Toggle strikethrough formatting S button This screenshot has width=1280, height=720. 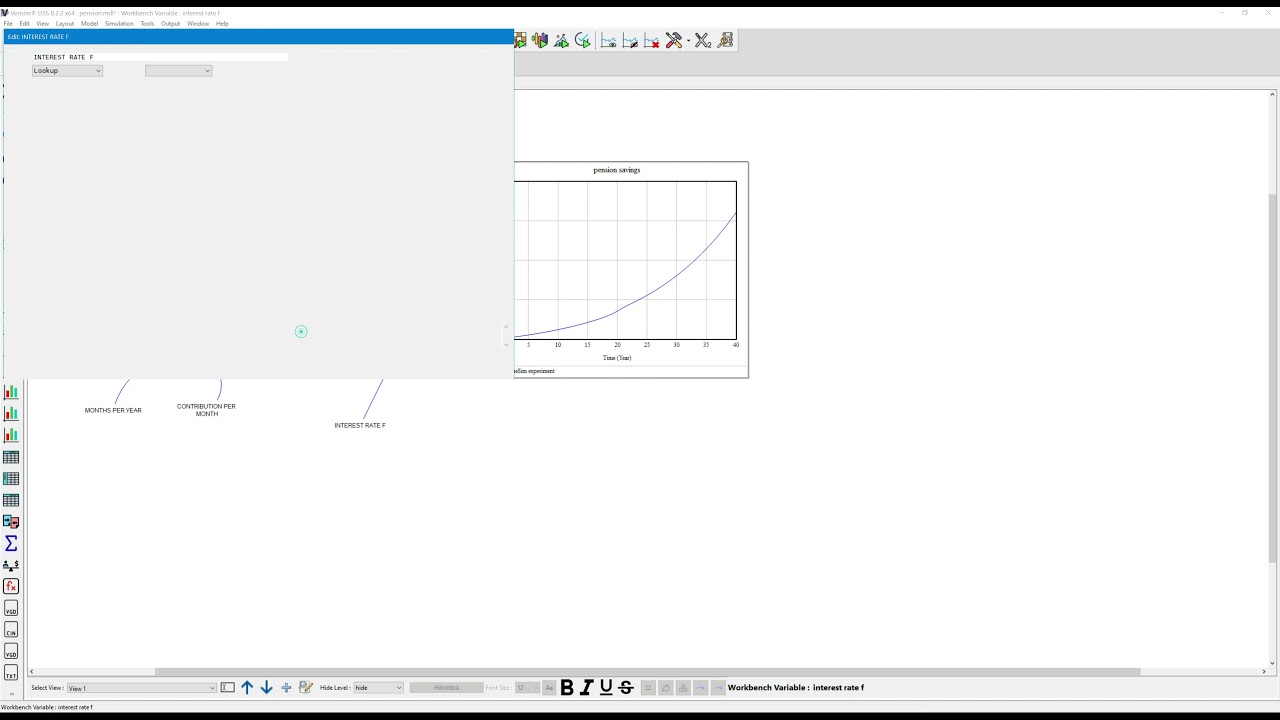pyautogui.click(x=626, y=688)
